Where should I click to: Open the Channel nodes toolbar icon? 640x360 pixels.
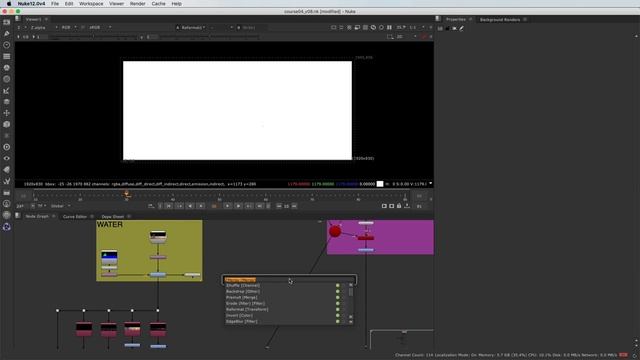[x=7, y=56]
